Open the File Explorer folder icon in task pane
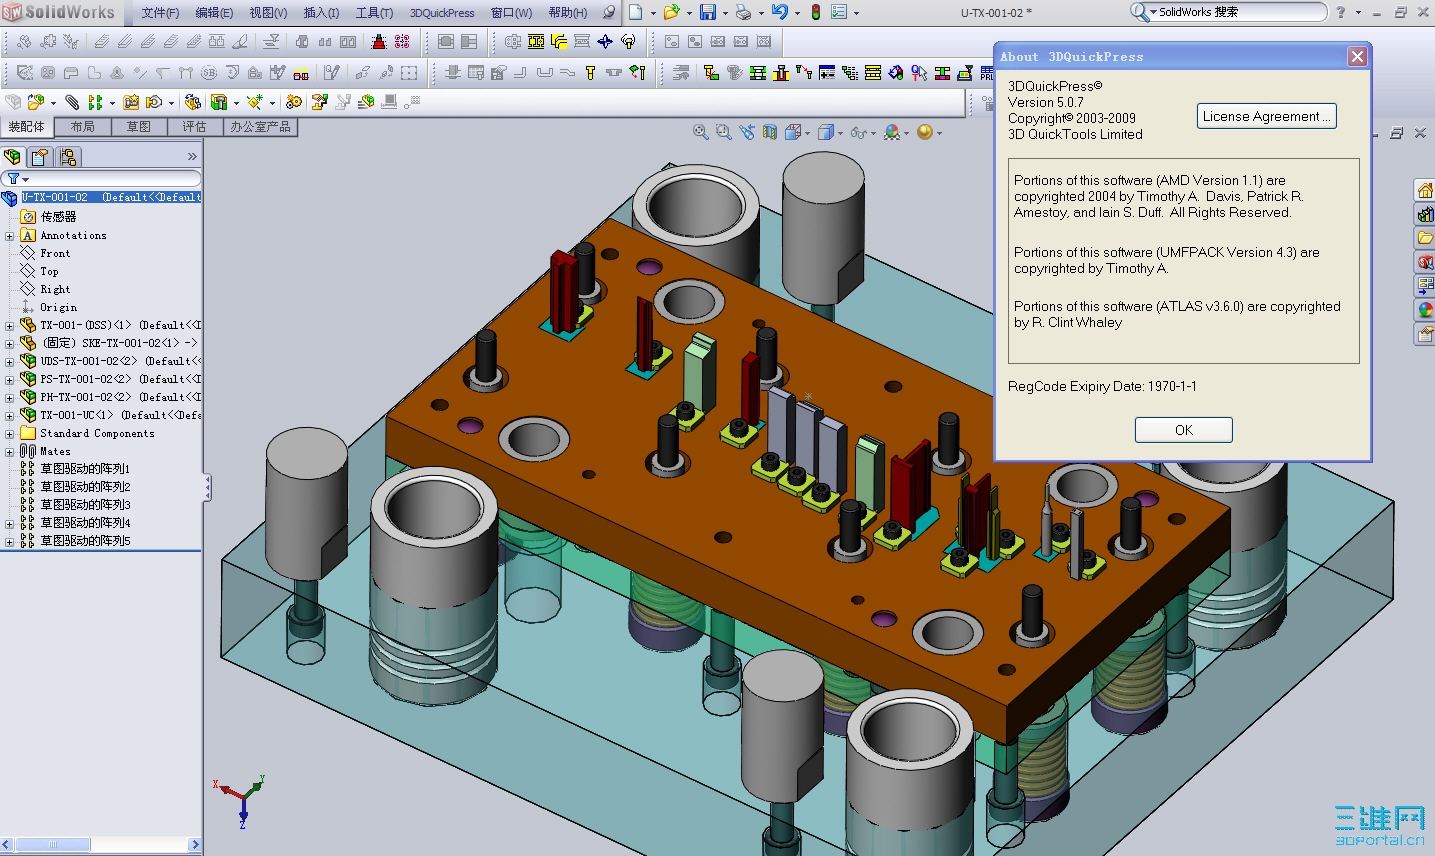The image size is (1435, 856). coord(1425,238)
